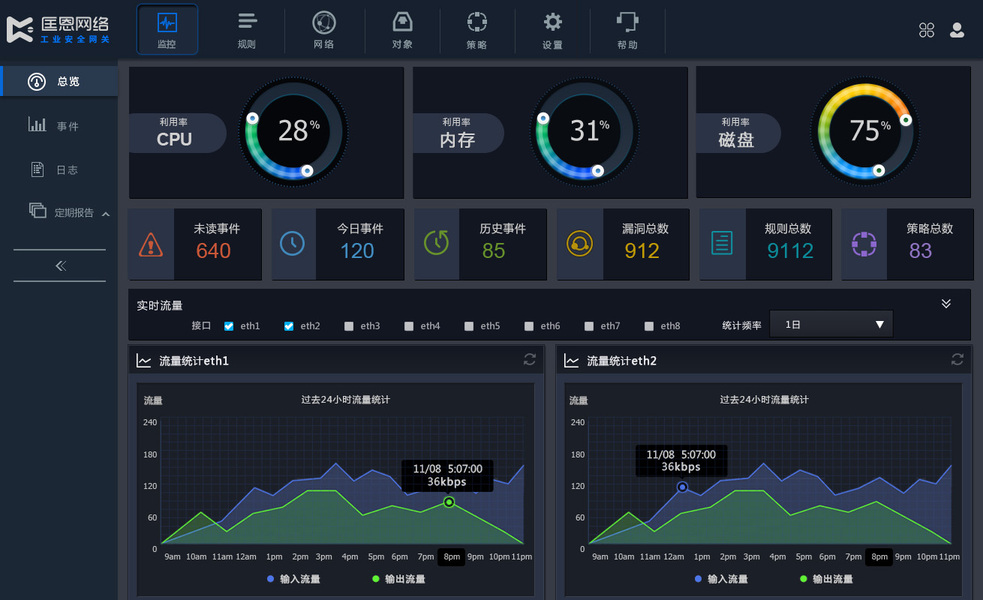The height and width of the screenshot is (600, 983).
Task: Collapse the 实时流量 panel with double chevron
Action: point(946,303)
